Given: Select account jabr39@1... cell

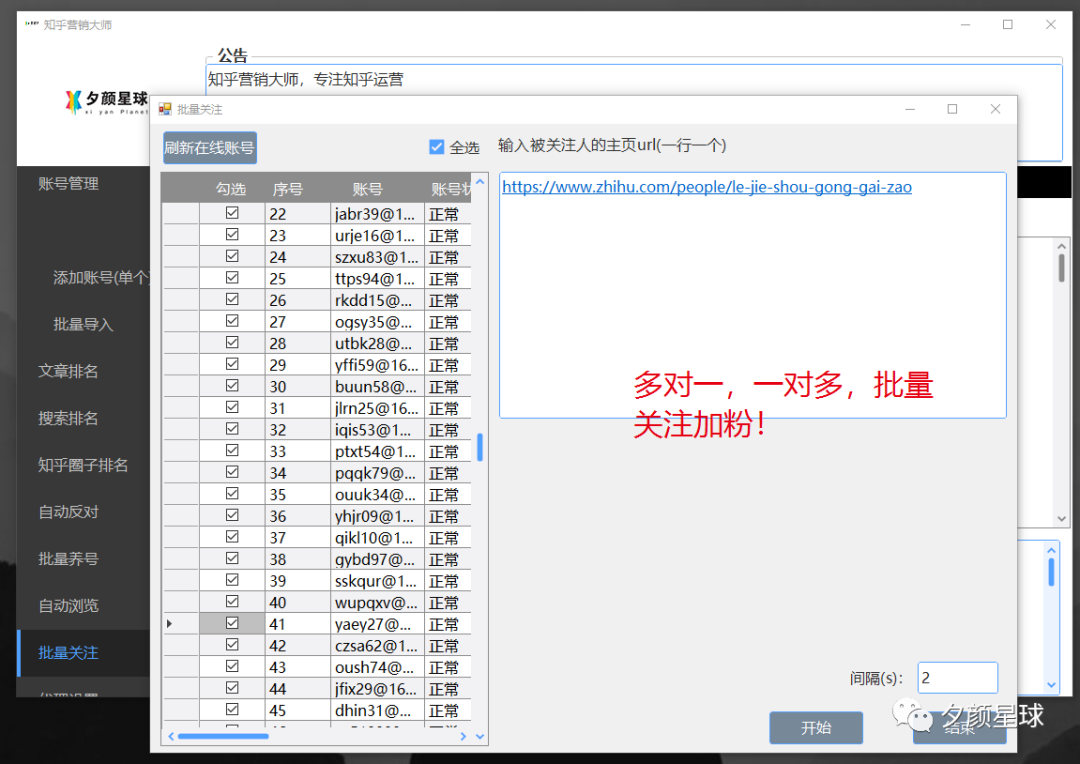Looking at the screenshot, I should coord(377,214).
